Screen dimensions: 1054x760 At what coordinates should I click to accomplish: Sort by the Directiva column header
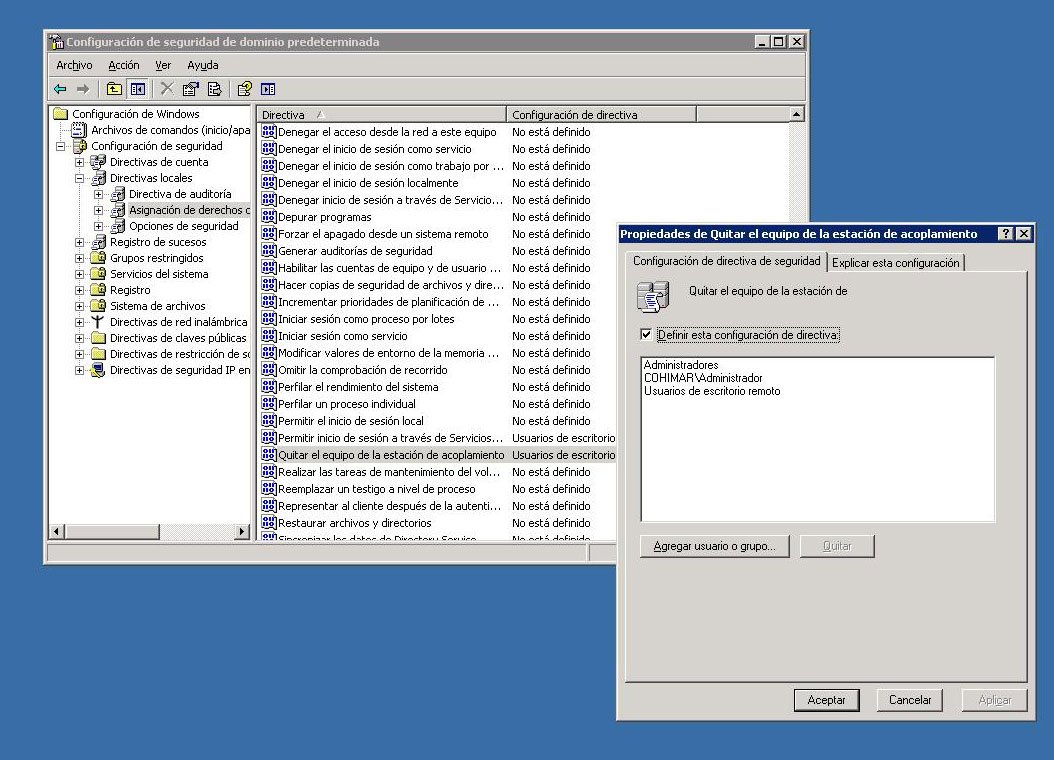pyautogui.click(x=381, y=114)
